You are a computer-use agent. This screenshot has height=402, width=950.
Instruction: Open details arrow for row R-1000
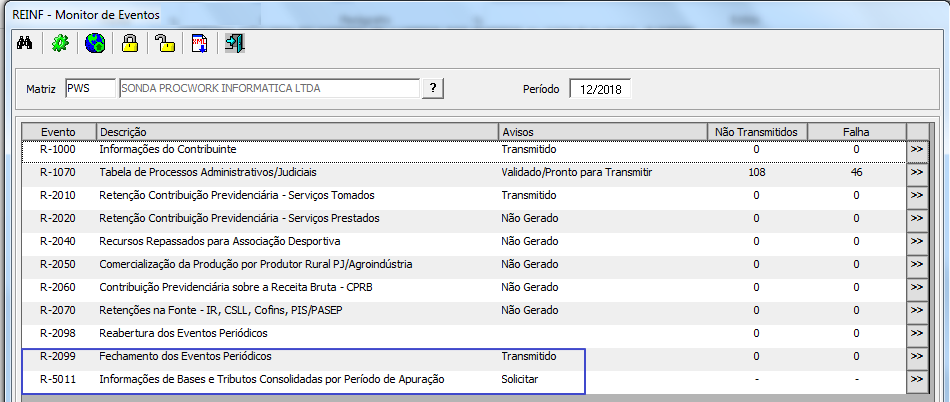point(917,150)
